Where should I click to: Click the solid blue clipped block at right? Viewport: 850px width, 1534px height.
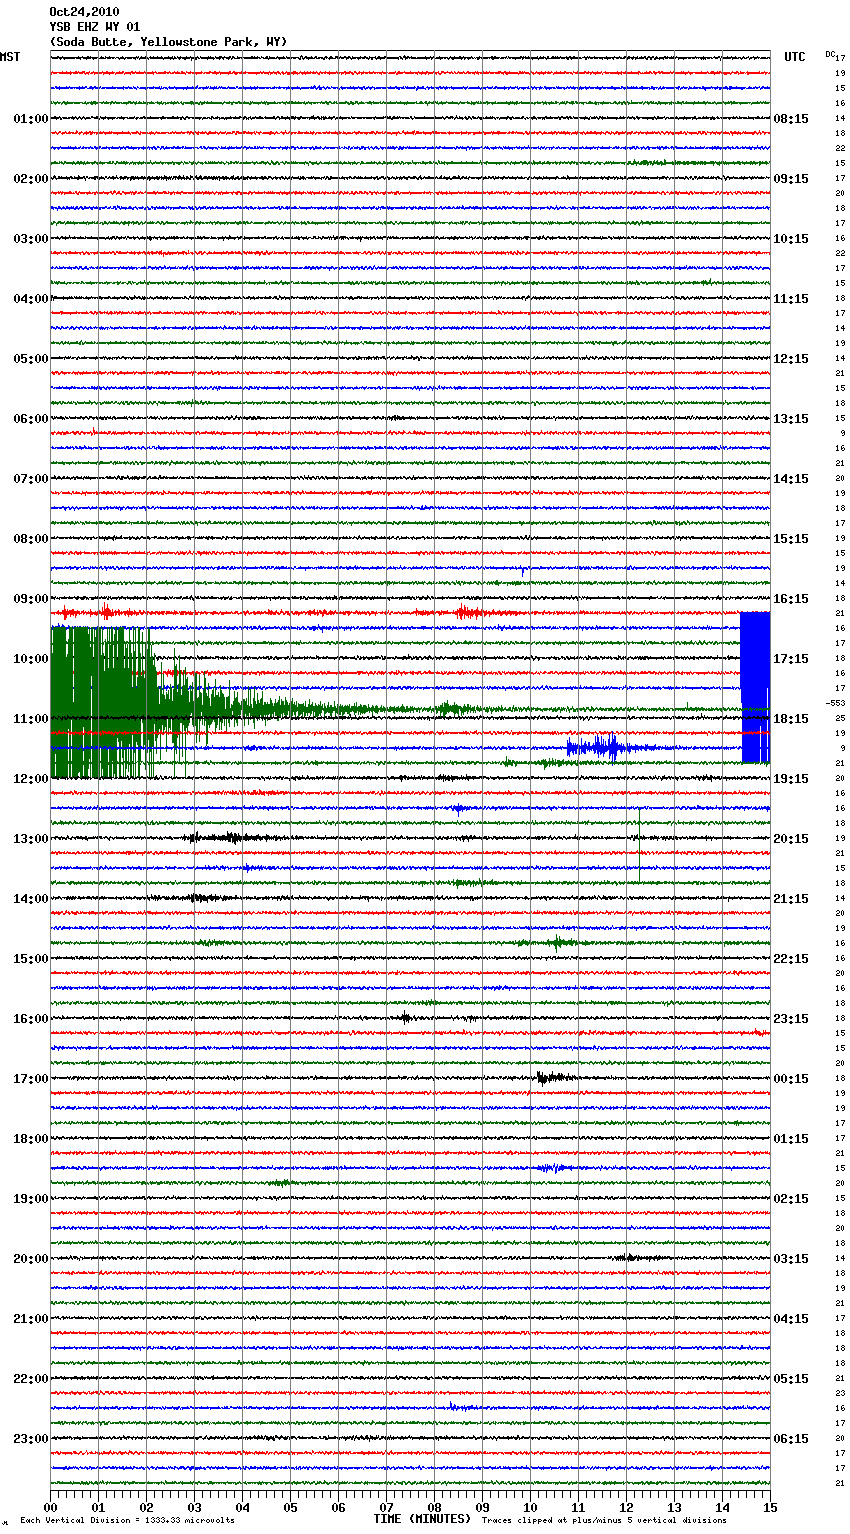pyautogui.click(x=755, y=687)
